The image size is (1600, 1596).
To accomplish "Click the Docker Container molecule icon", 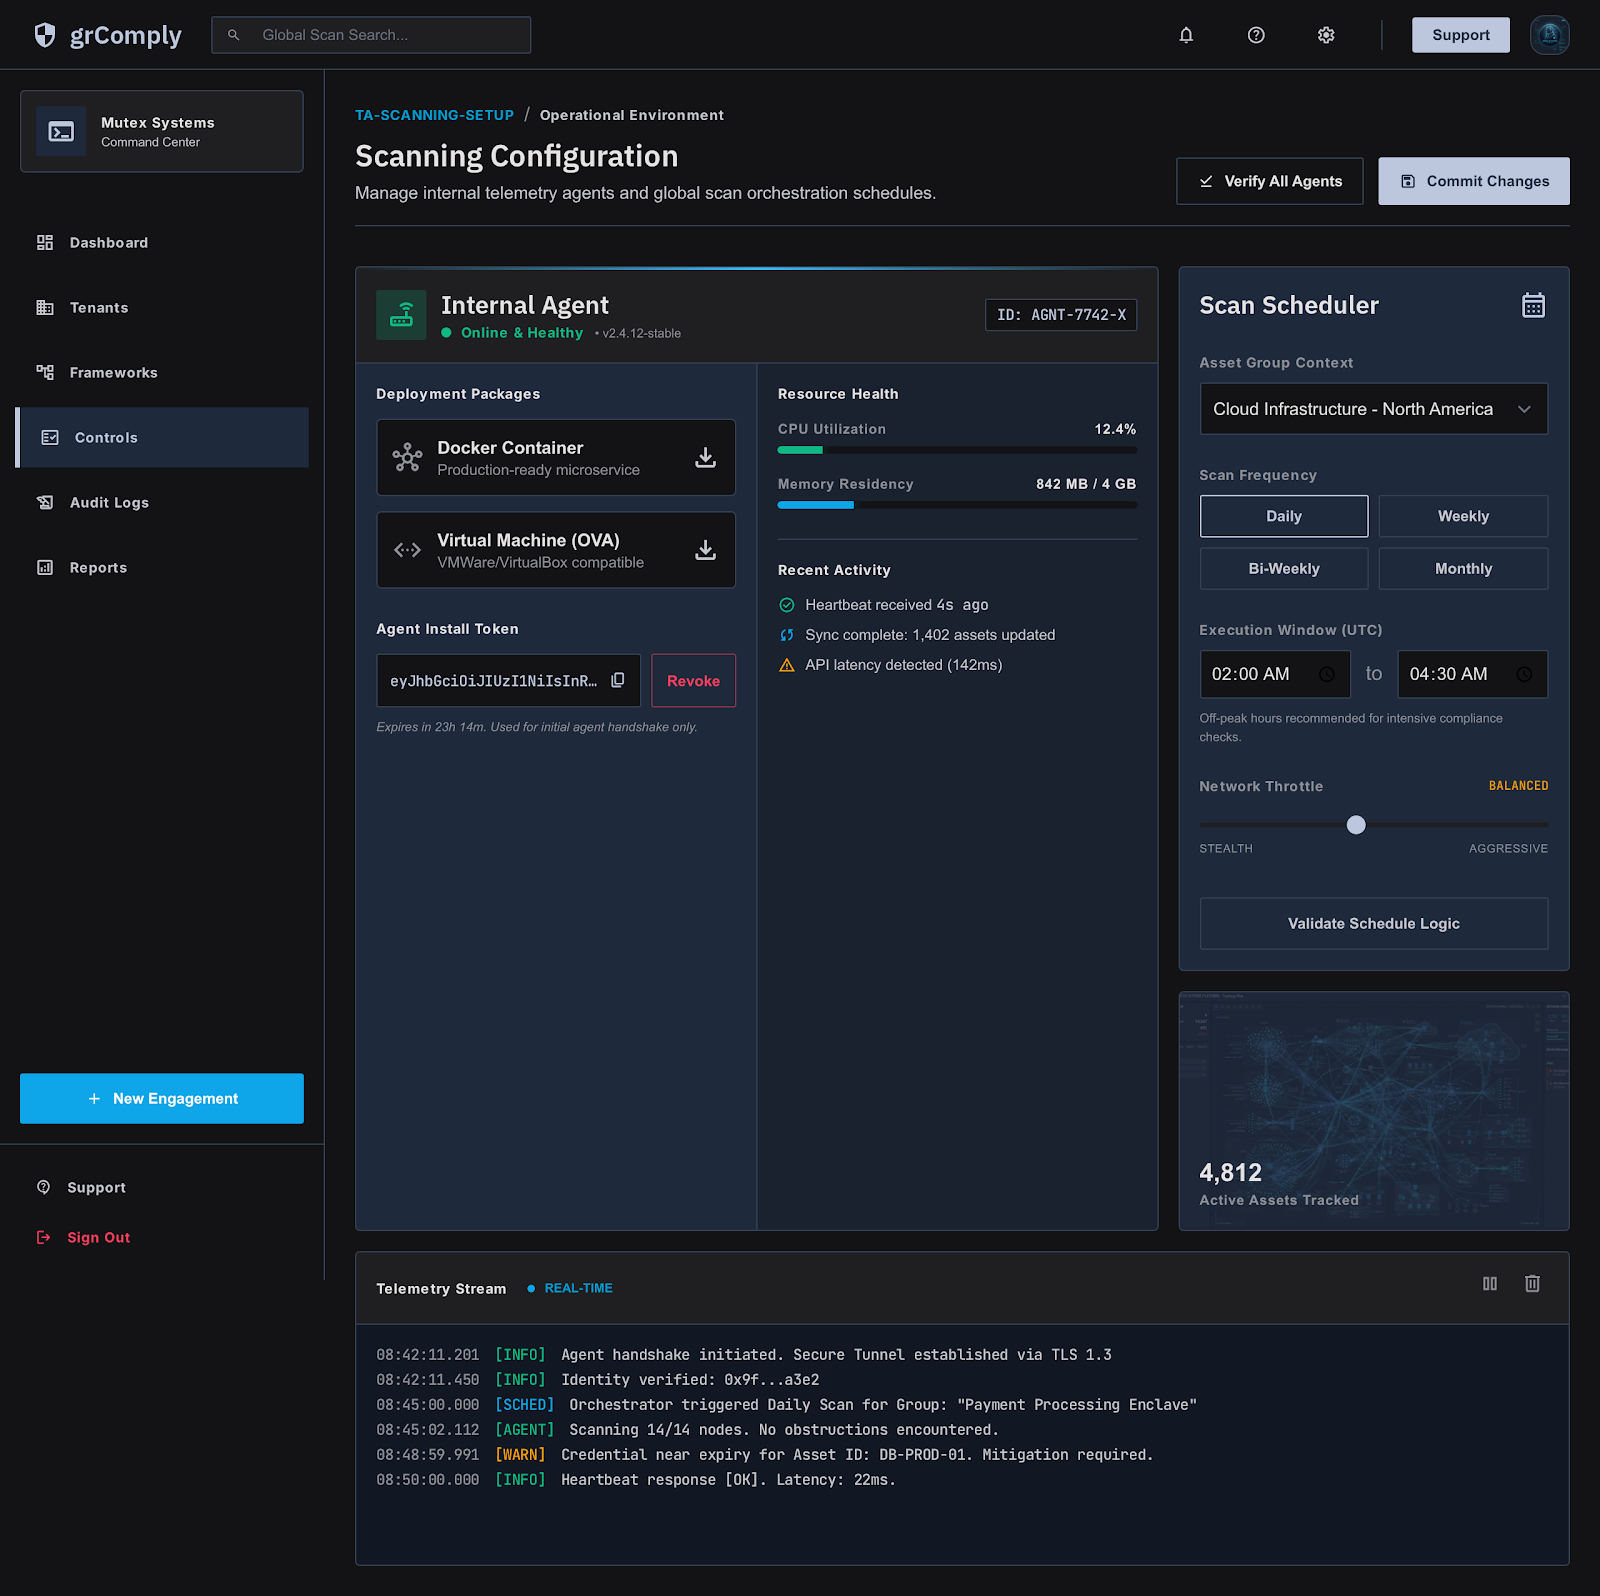I will click(407, 457).
